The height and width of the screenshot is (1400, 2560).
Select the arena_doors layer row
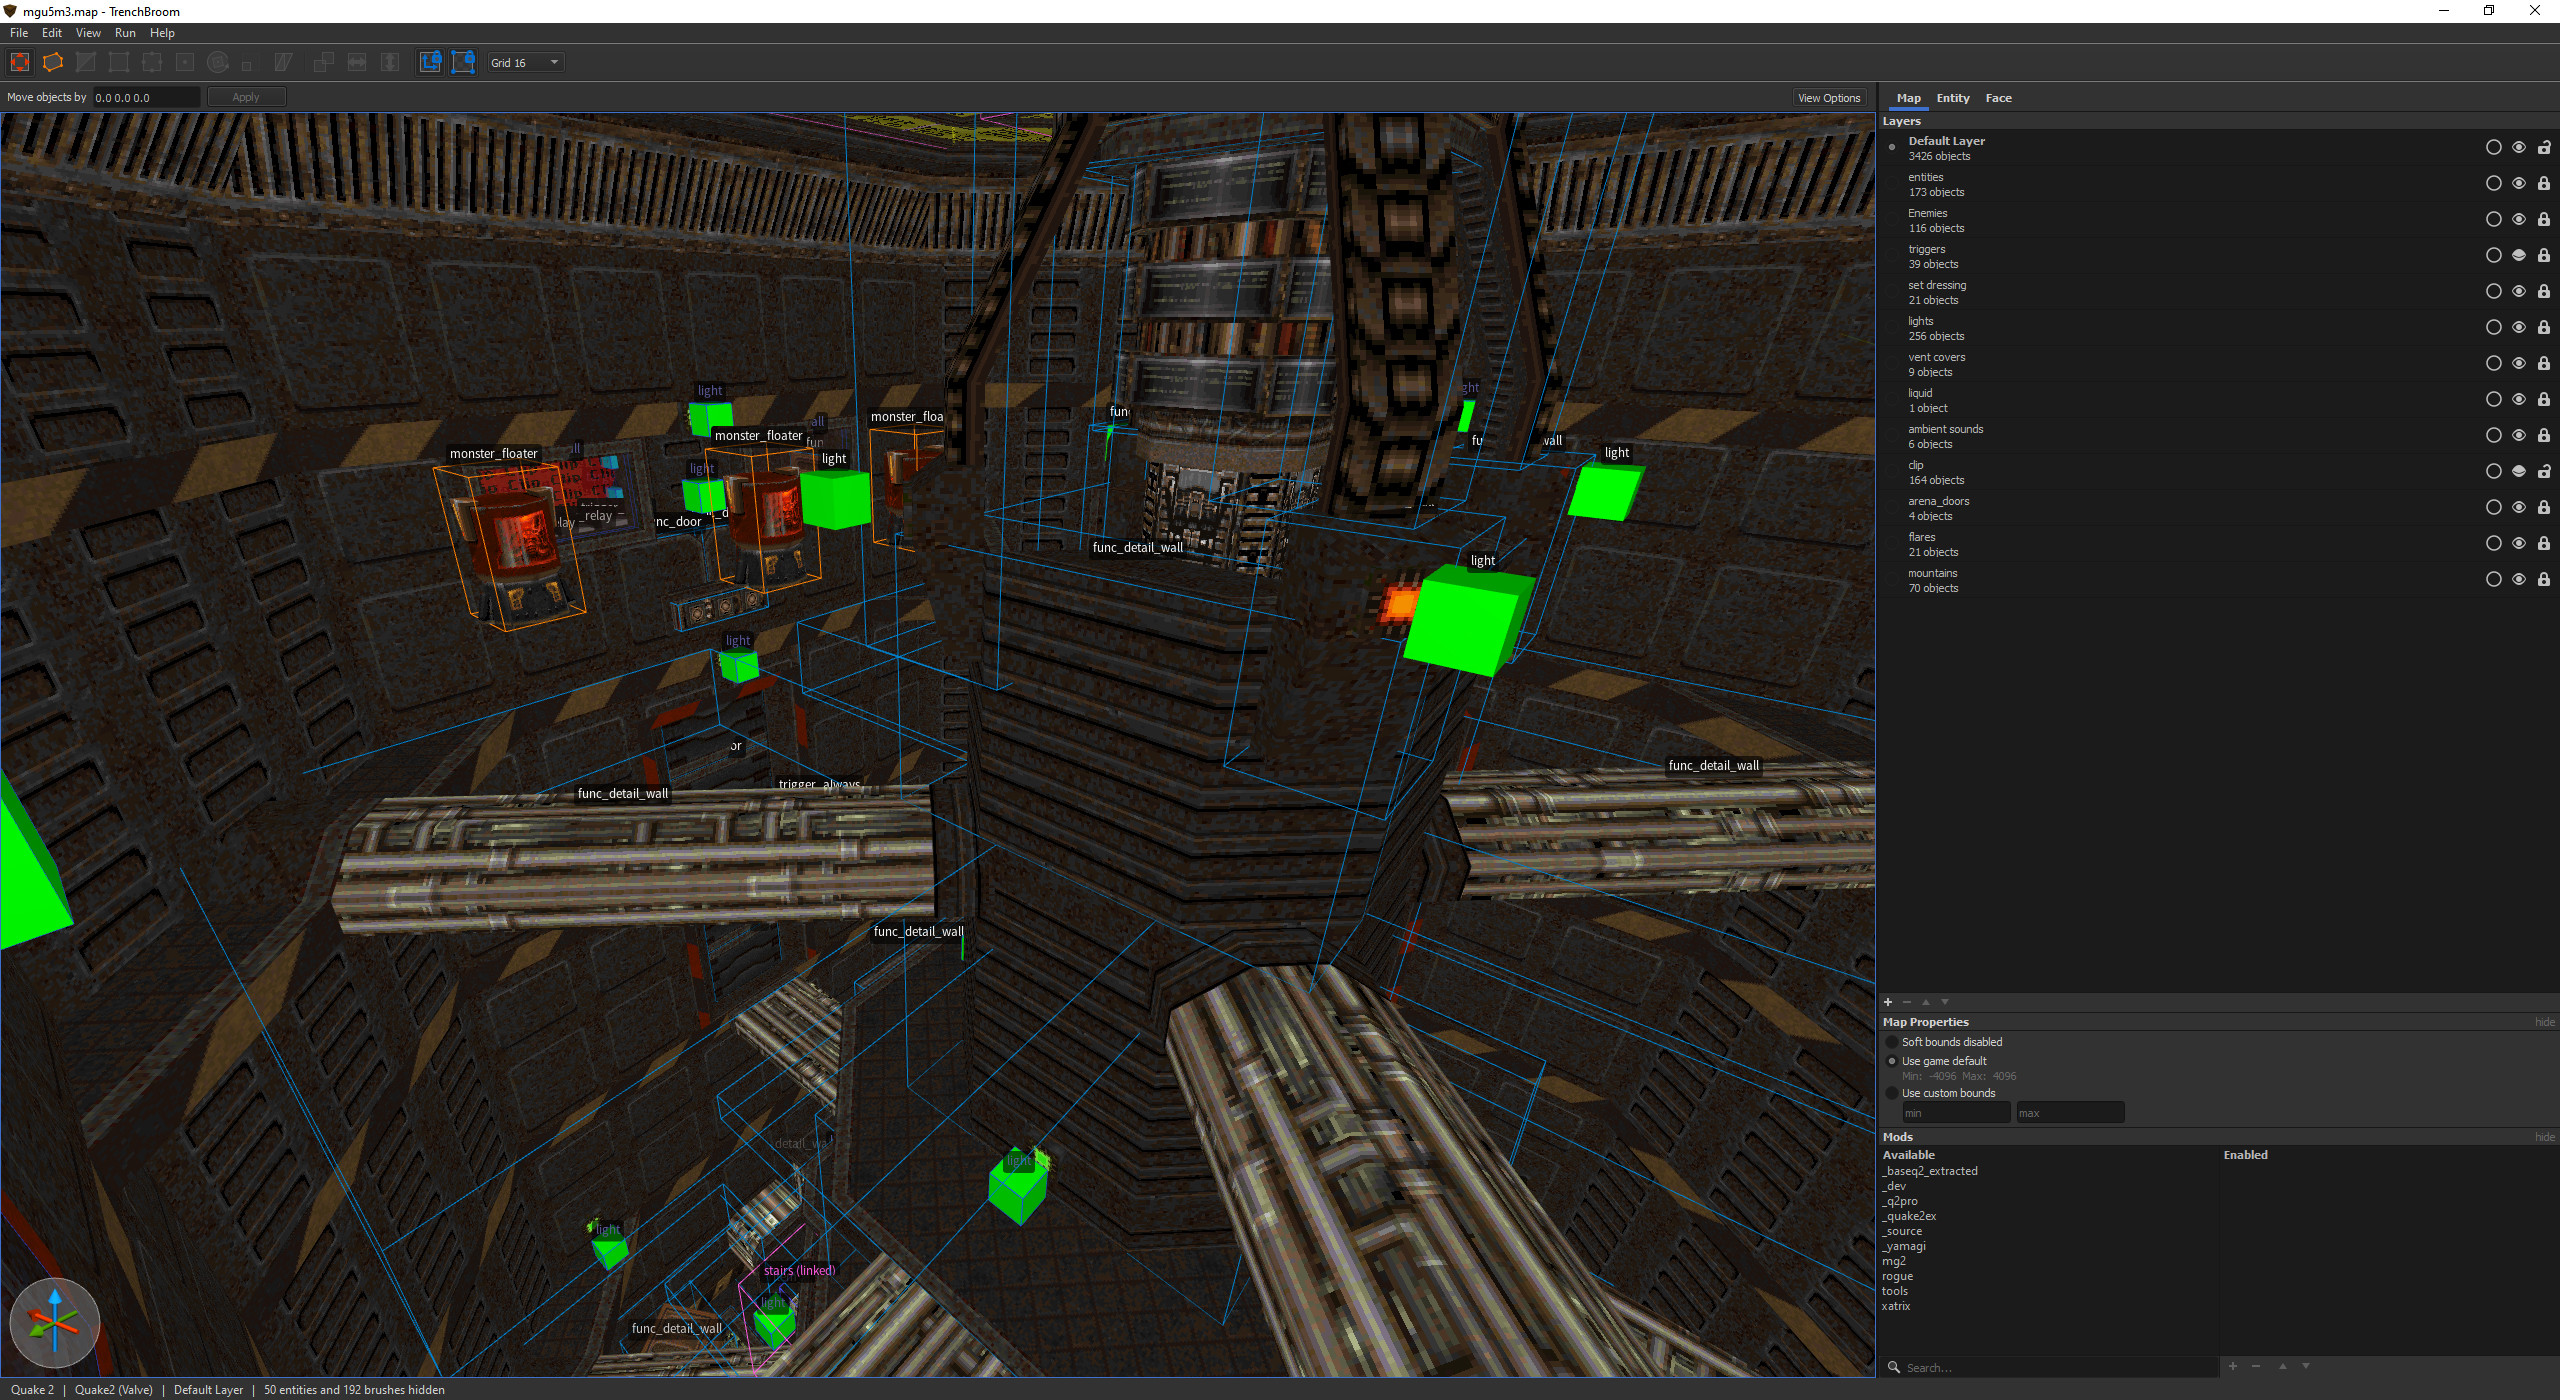coord(2217,508)
